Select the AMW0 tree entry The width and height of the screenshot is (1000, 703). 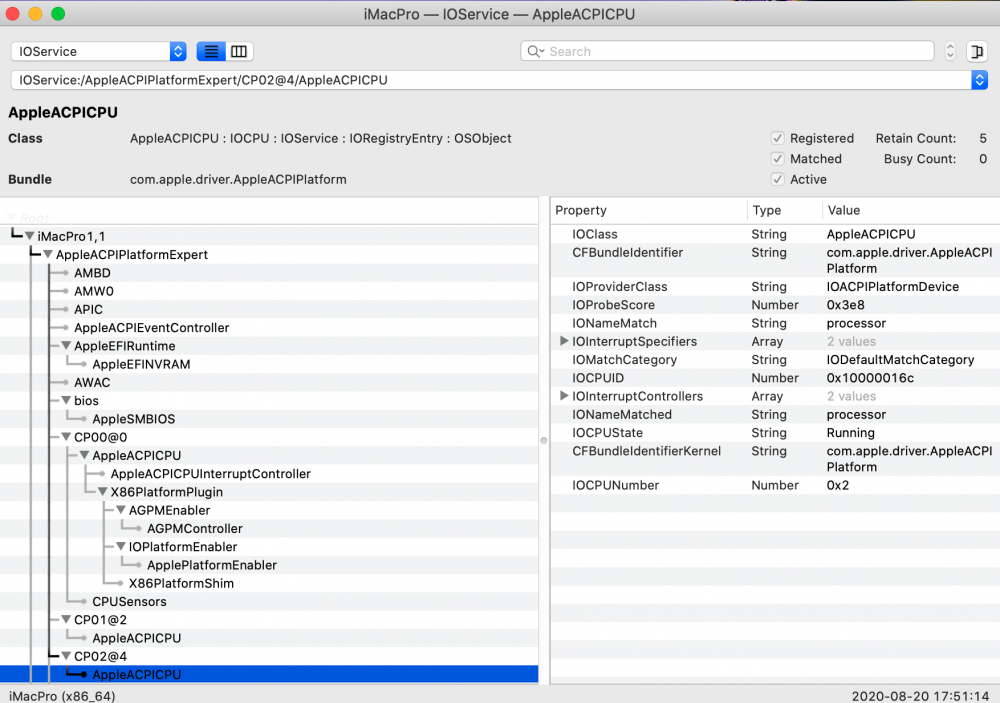pyautogui.click(x=94, y=291)
